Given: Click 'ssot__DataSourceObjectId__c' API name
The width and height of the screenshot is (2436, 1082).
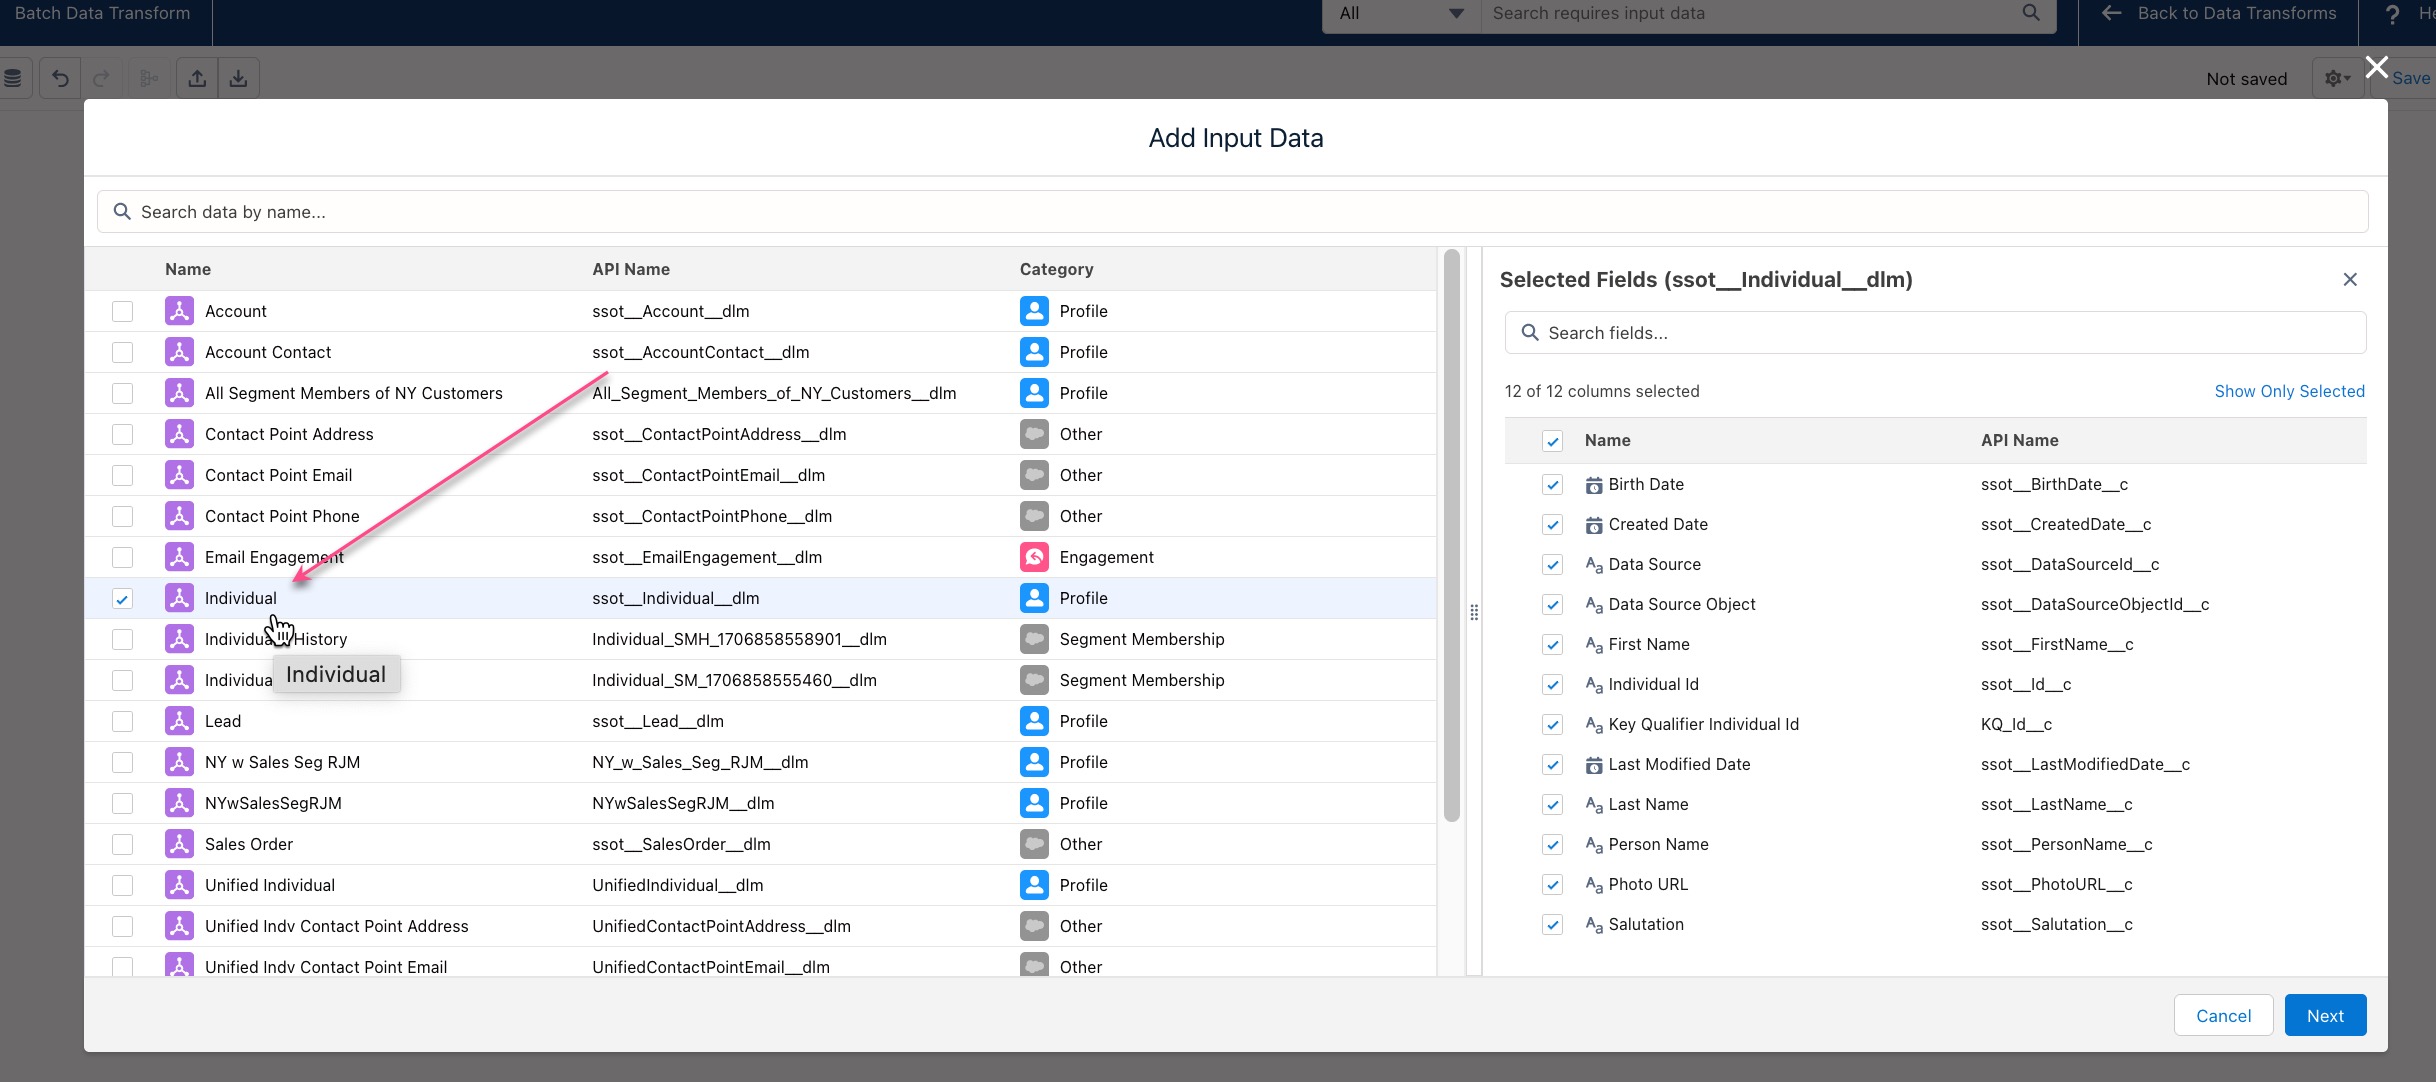Looking at the screenshot, I should pyautogui.click(x=2094, y=604).
